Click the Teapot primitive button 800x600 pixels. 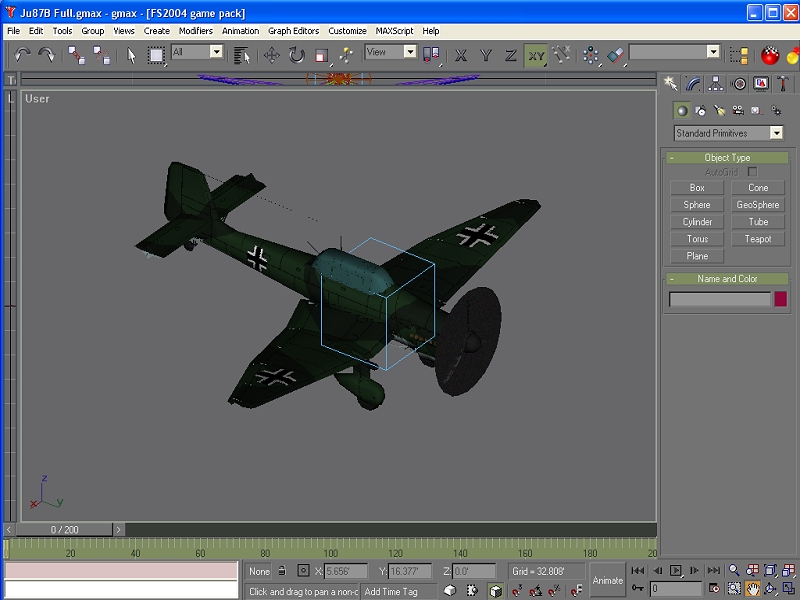click(757, 239)
